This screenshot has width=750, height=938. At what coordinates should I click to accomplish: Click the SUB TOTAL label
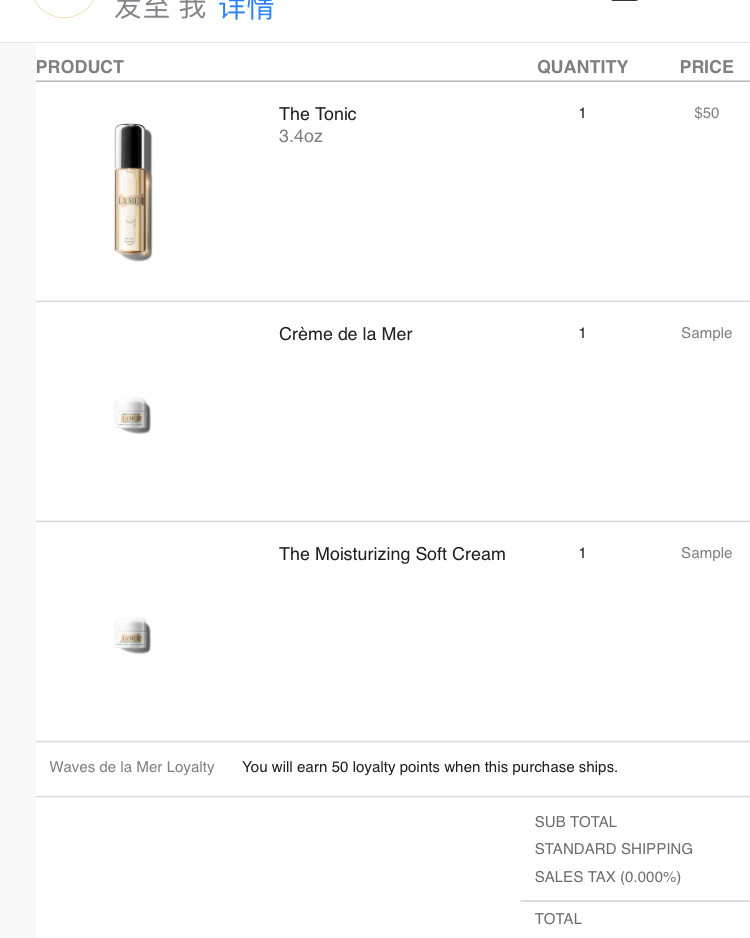[x=575, y=822]
